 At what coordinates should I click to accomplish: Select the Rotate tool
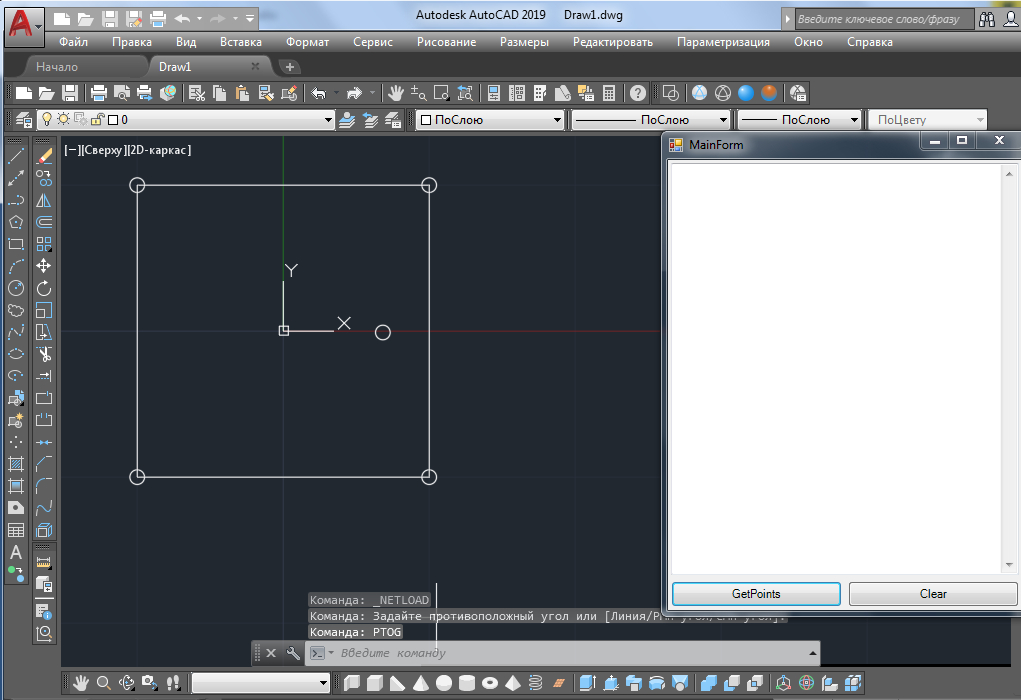coord(44,288)
